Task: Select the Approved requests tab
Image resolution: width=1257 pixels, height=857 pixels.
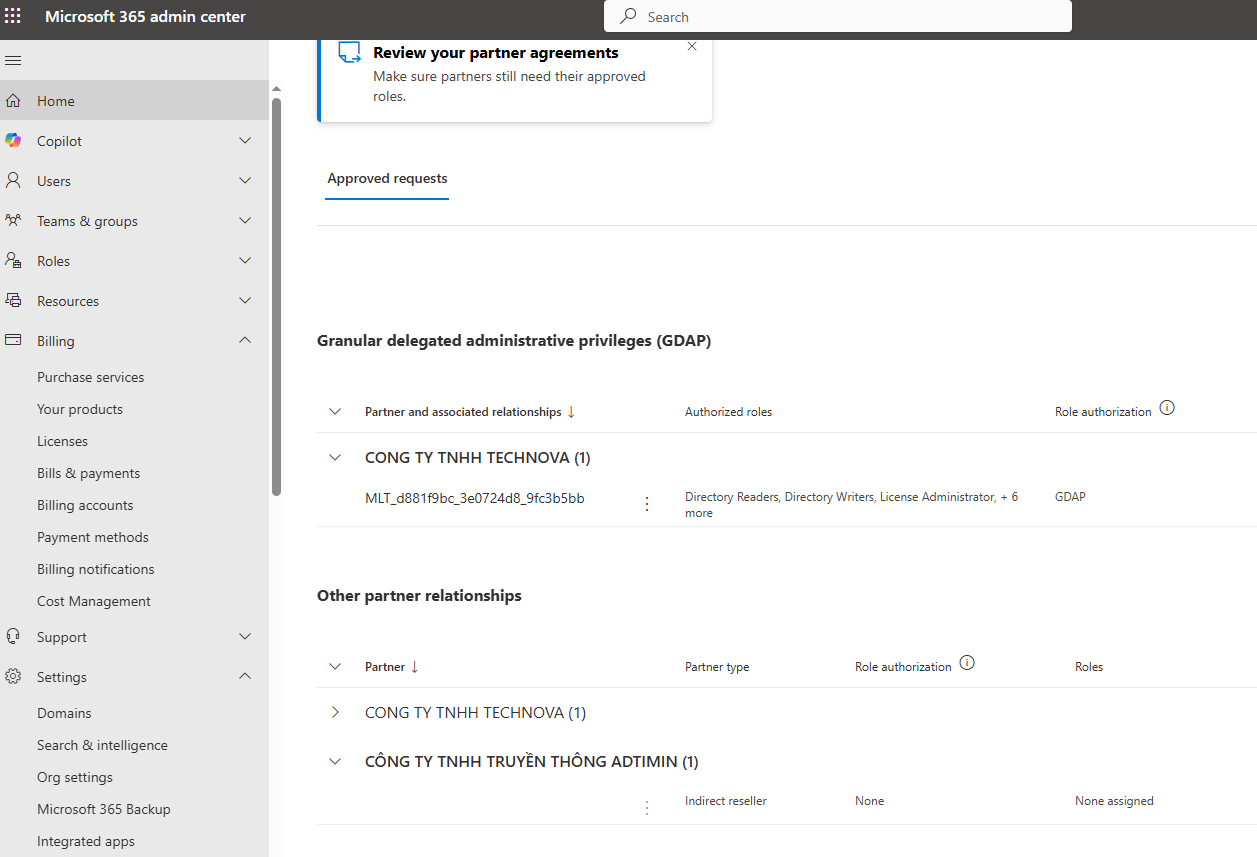Action: [x=387, y=179]
